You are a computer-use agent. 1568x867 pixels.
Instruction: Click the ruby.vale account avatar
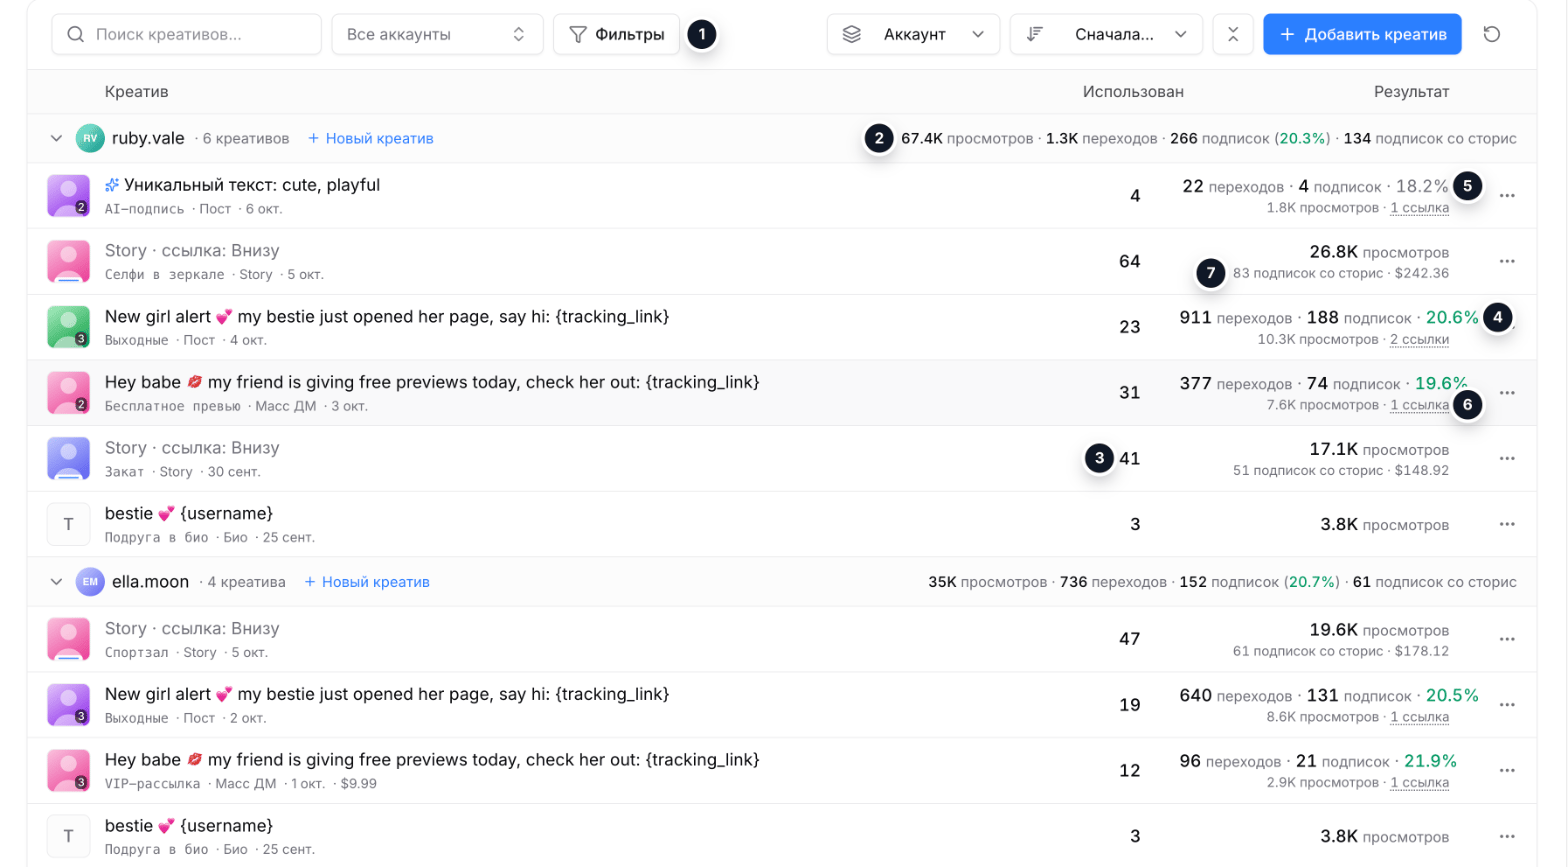(90, 138)
